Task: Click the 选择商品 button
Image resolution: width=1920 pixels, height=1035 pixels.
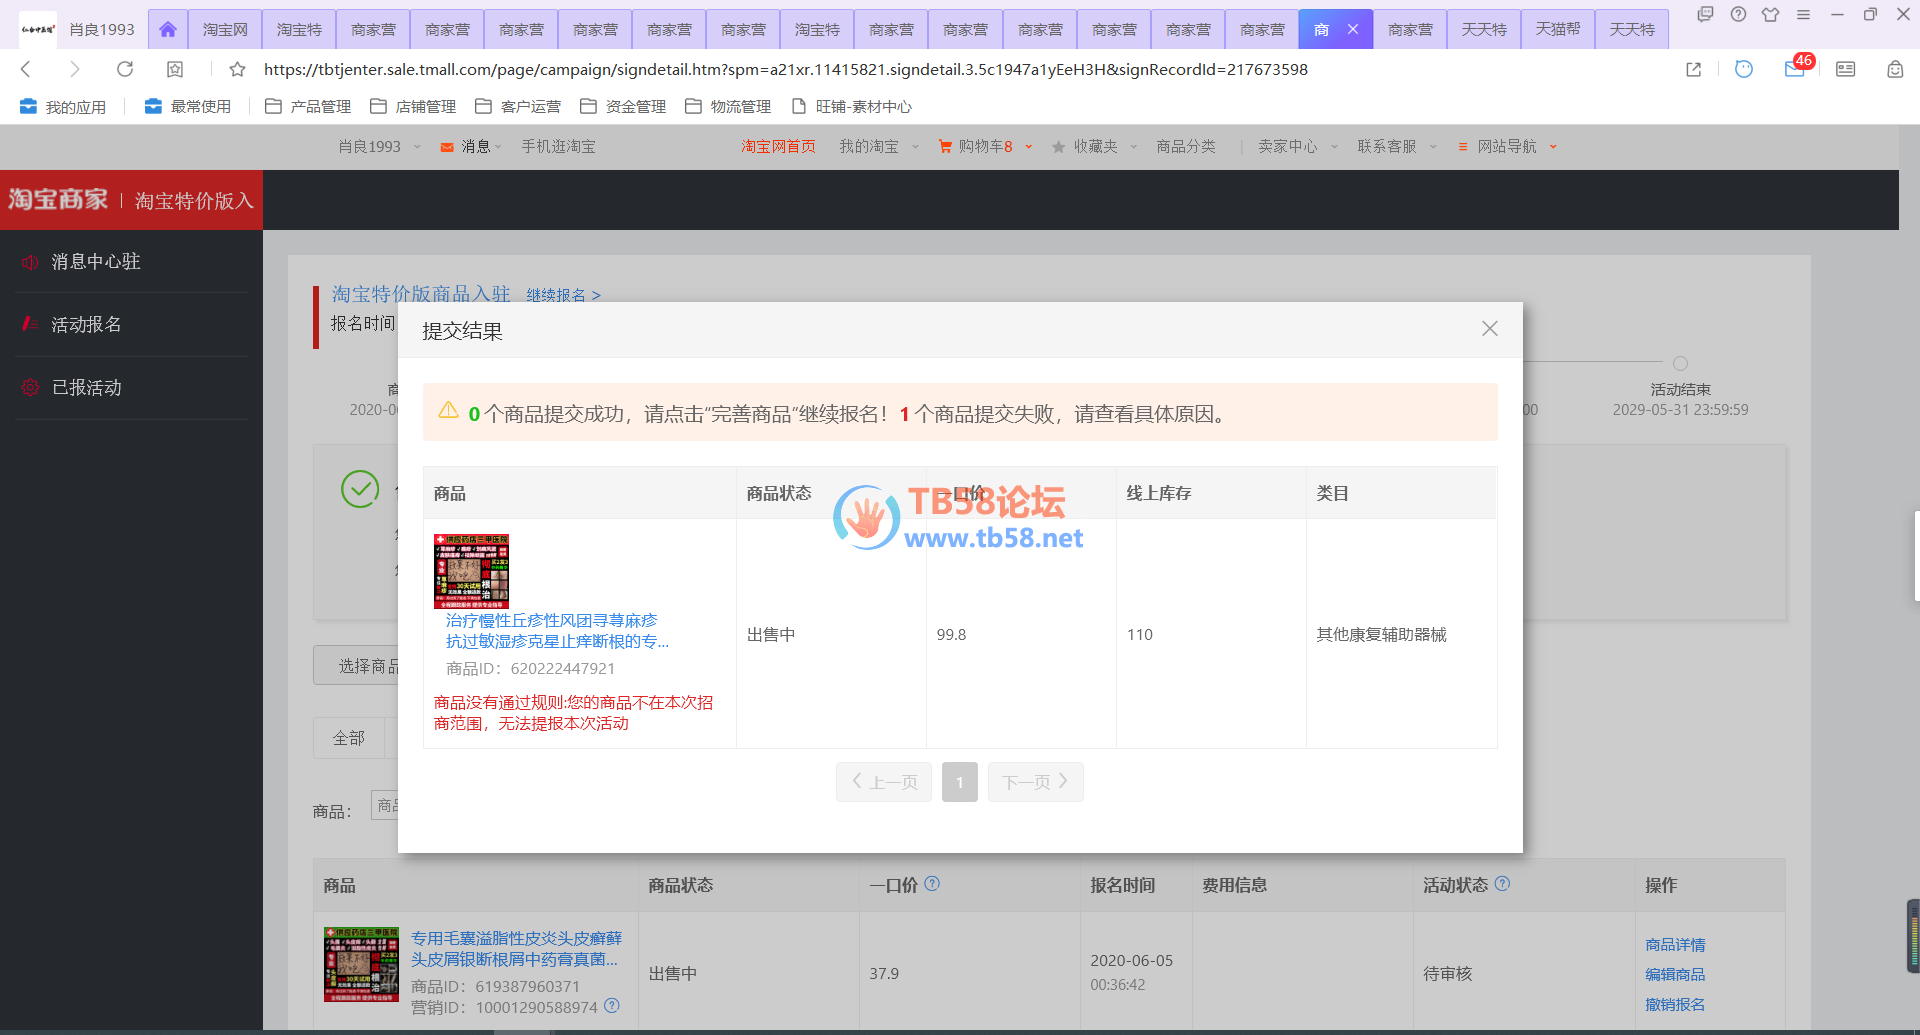Action: [356, 665]
